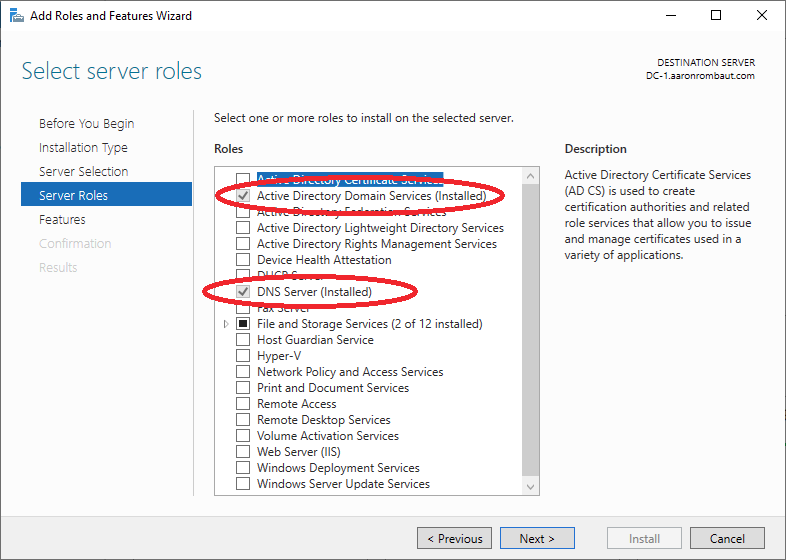Image resolution: width=786 pixels, height=560 pixels.
Task: Click the Next button
Action: pos(537,539)
